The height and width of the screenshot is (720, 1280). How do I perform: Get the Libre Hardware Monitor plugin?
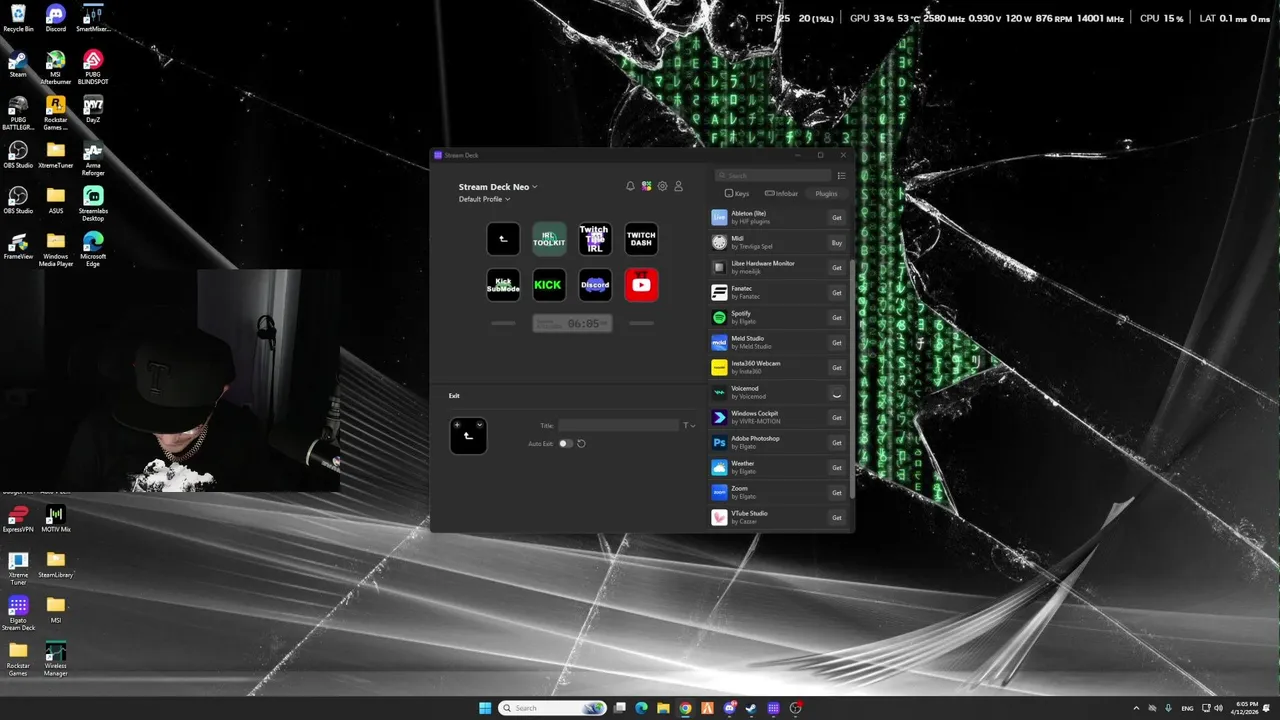pyautogui.click(x=837, y=267)
